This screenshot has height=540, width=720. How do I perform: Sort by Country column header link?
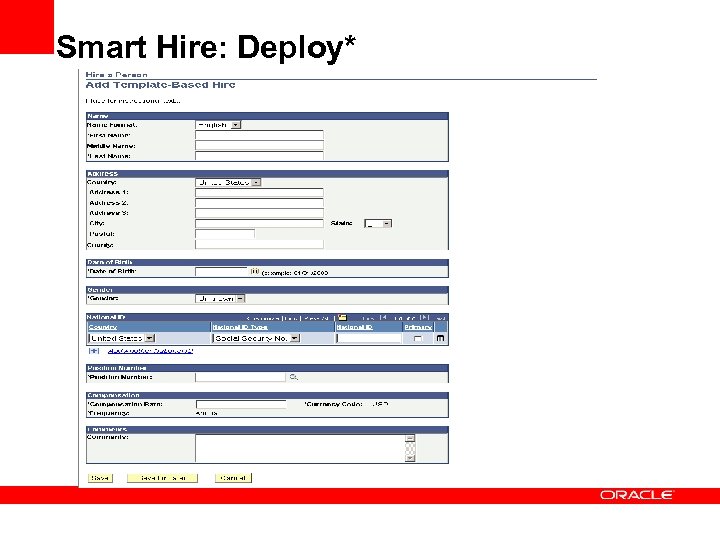(103, 327)
